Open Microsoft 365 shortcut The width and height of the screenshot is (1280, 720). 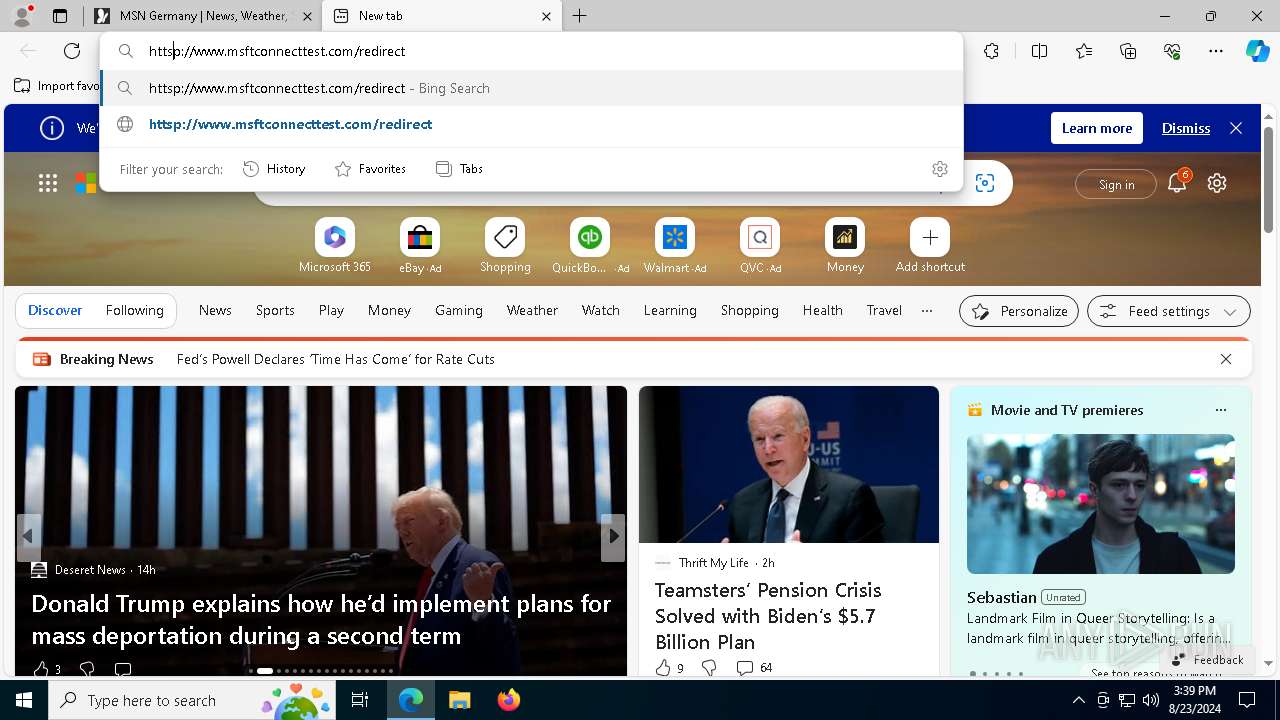335,246
